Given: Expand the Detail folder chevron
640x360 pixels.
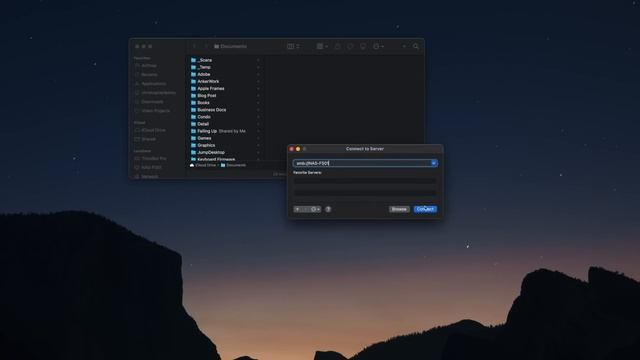Looking at the screenshot, I should click(x=258, y=124).
